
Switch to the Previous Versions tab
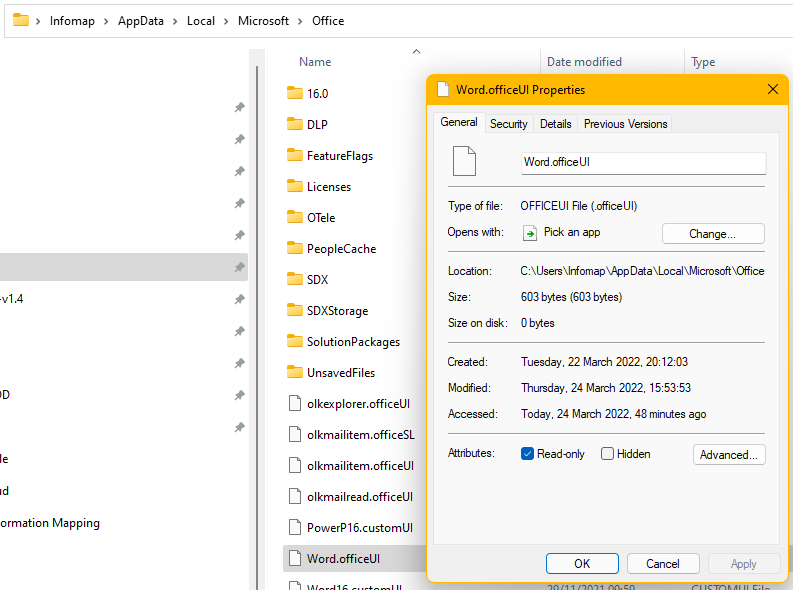click(626, 124)
